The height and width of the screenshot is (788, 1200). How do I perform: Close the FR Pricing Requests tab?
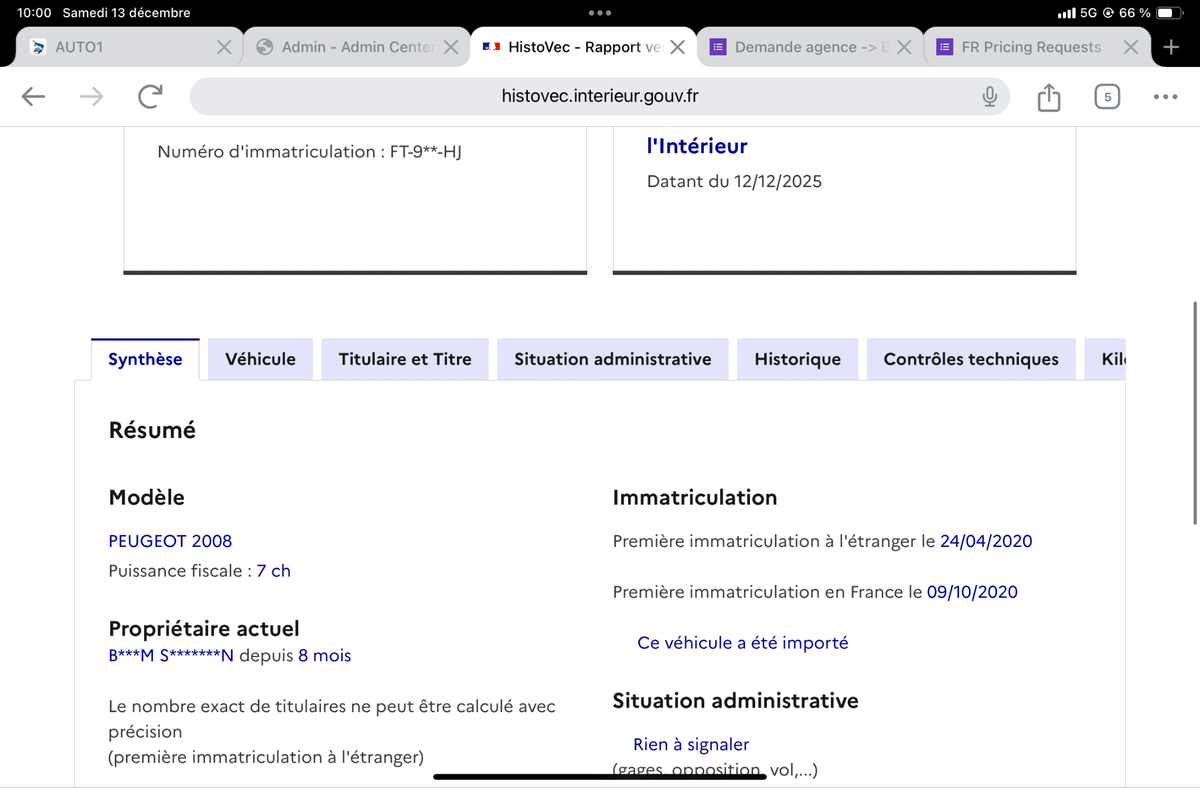tap(1130, 47)
